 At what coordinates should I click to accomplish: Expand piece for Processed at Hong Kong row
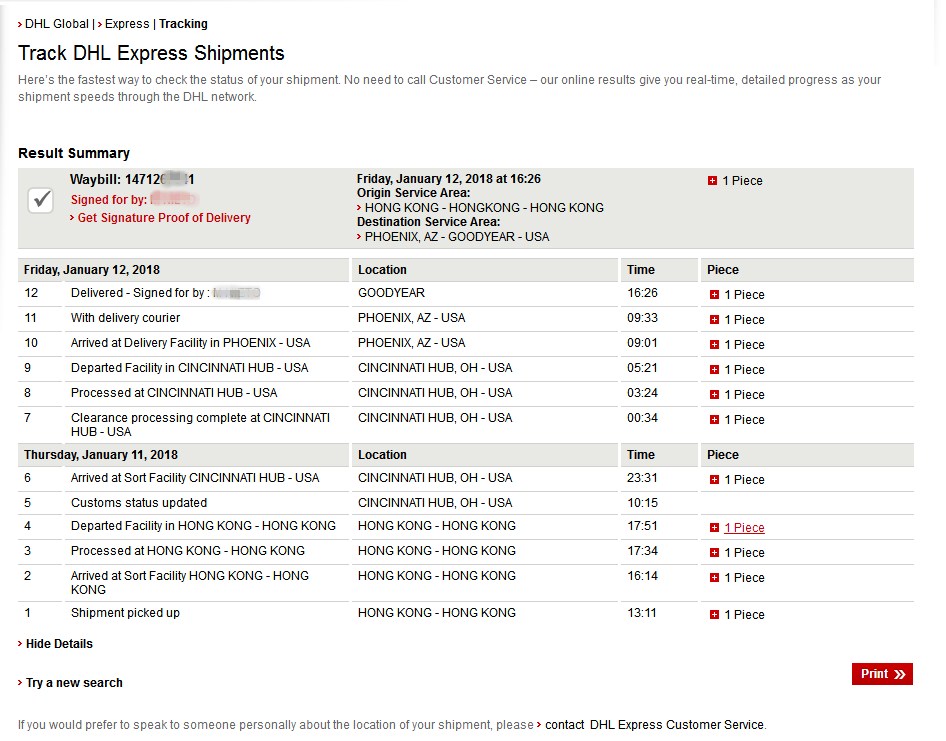pyautogui.click(x=714, y=553)
